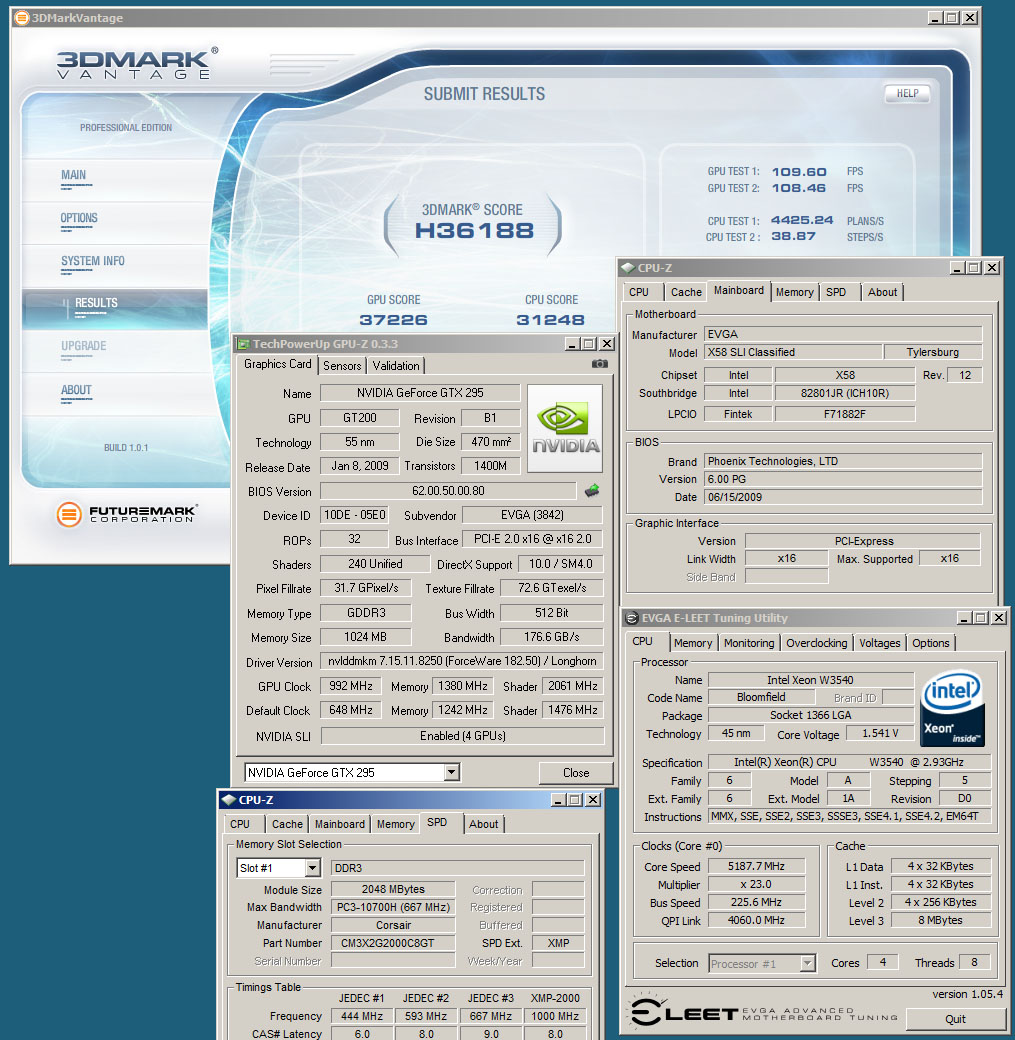Click the Subvendor value EVGA (3842)
Viewport: 1015px width, 1040px height.
pos(532,515)
